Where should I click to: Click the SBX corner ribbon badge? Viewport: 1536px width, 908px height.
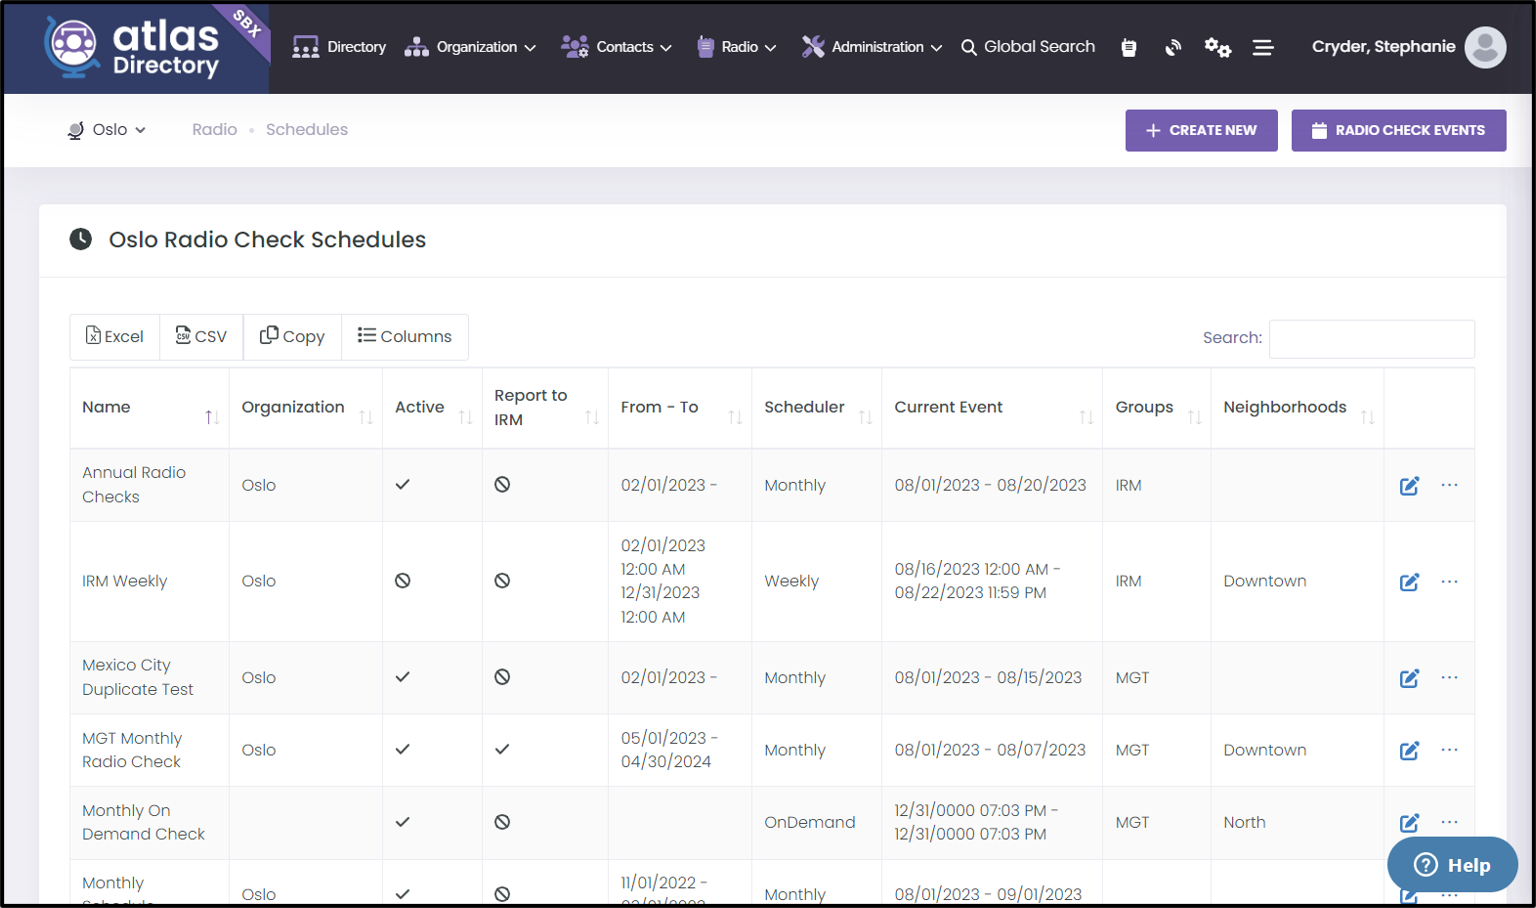click(x=246, y=24)
